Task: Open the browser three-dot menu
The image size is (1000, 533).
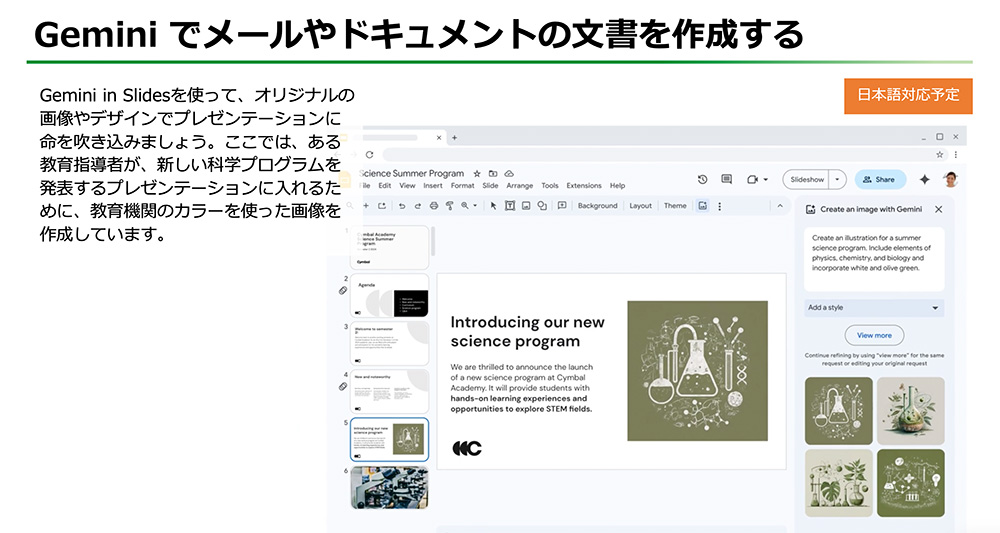Action: click(955, 154)
